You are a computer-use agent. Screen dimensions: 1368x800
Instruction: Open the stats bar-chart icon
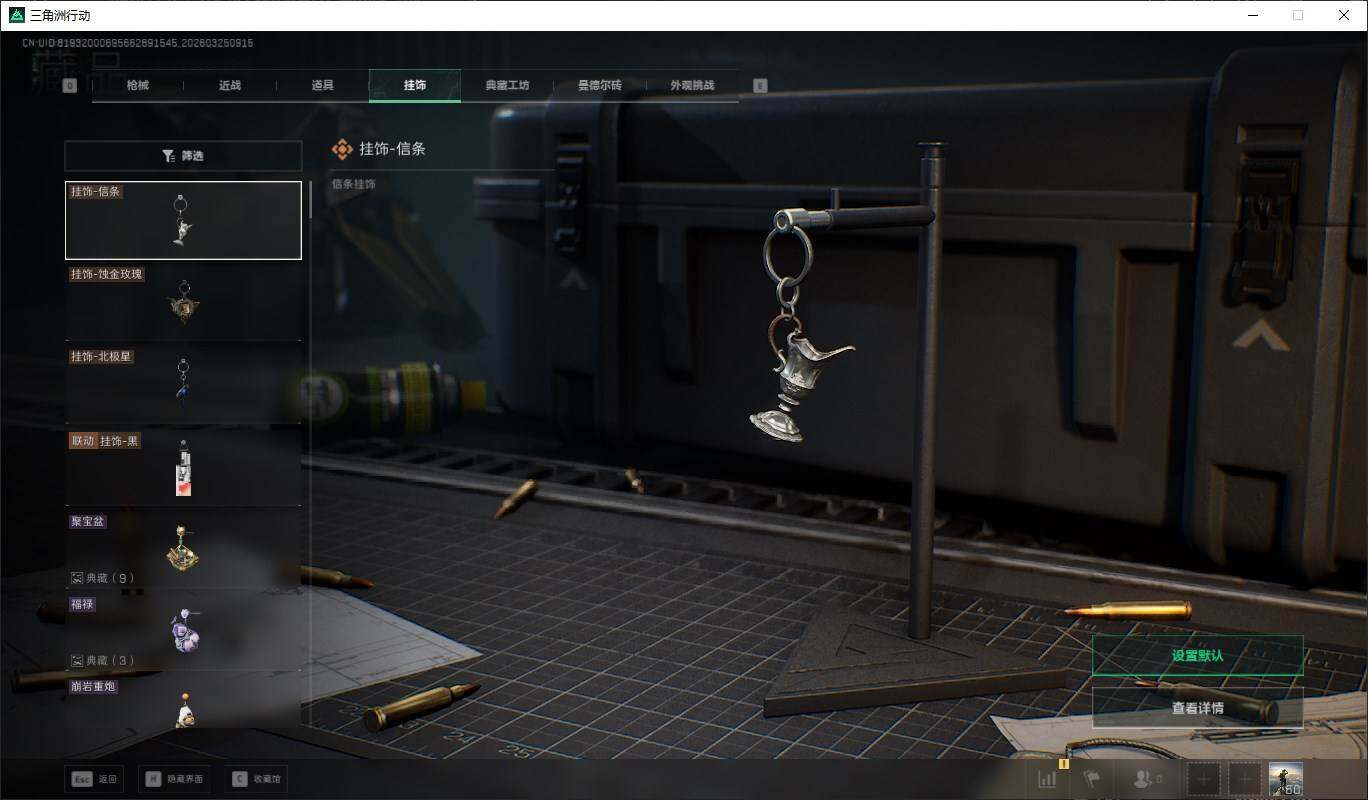pyautogui.click(x=1047, y=779)
